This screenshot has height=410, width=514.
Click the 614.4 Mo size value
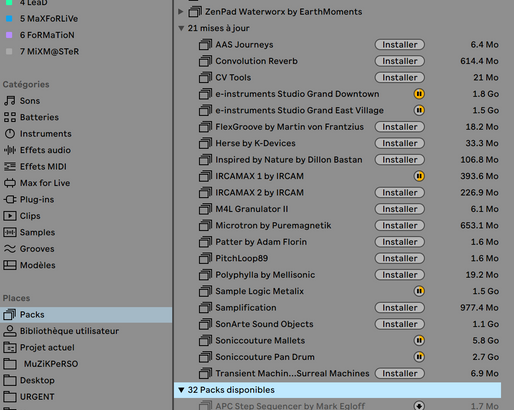479,61
